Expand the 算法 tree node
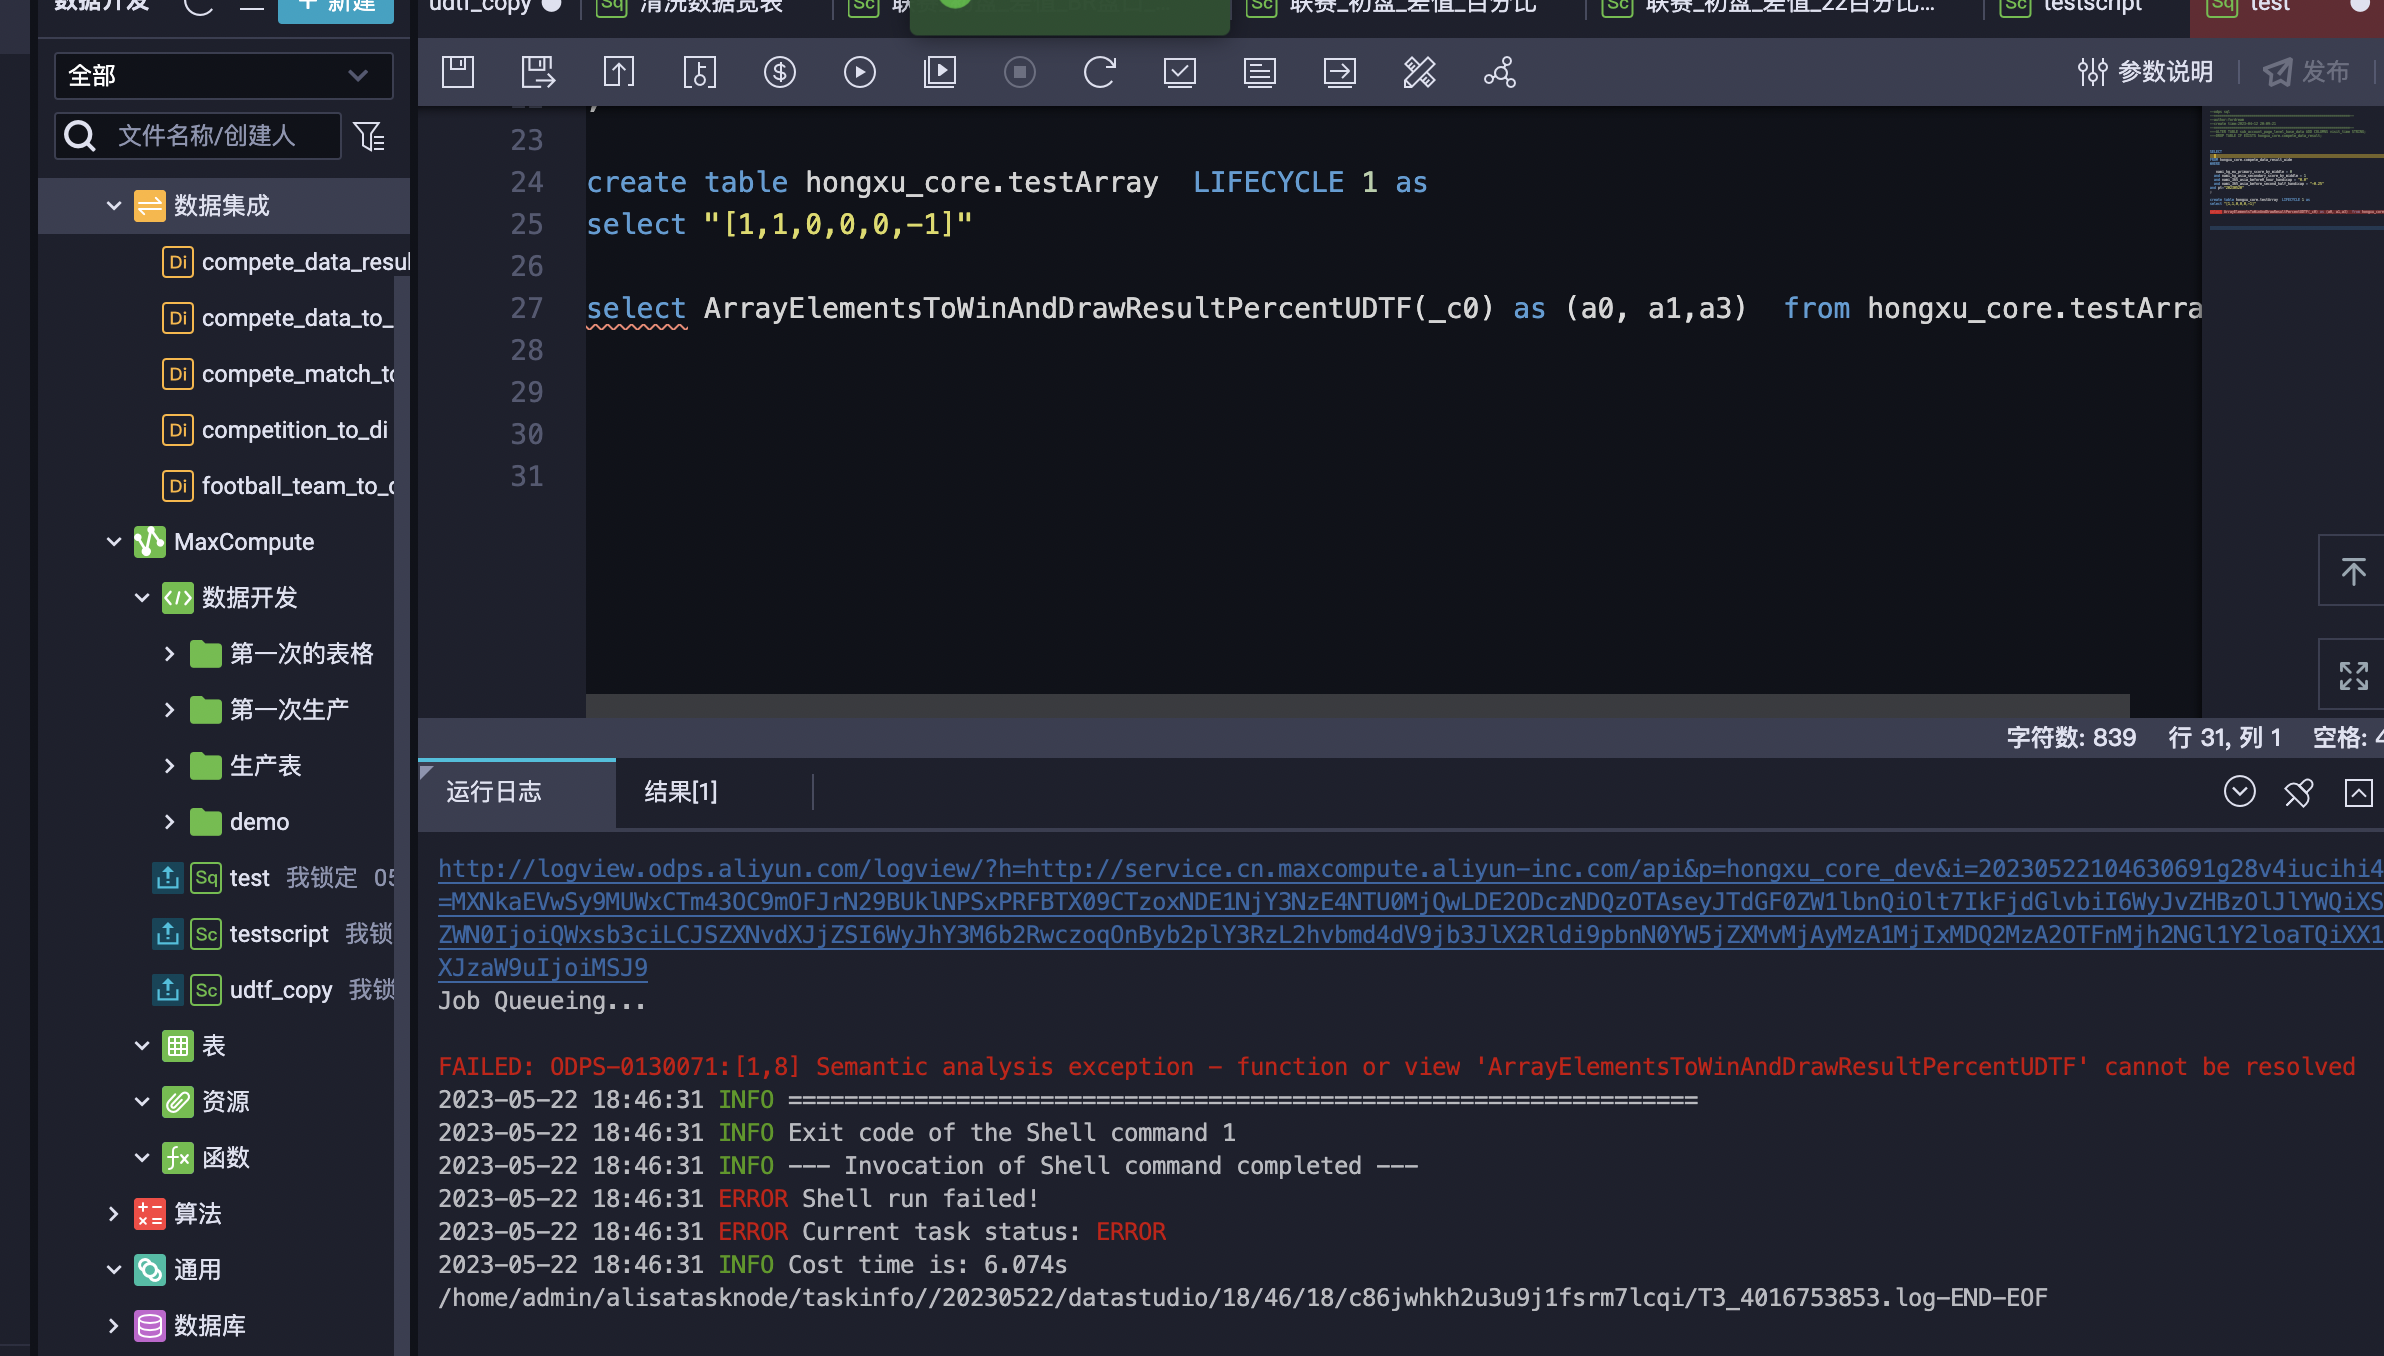Screen dimensions: 2384x1356 pos(114,1214)
